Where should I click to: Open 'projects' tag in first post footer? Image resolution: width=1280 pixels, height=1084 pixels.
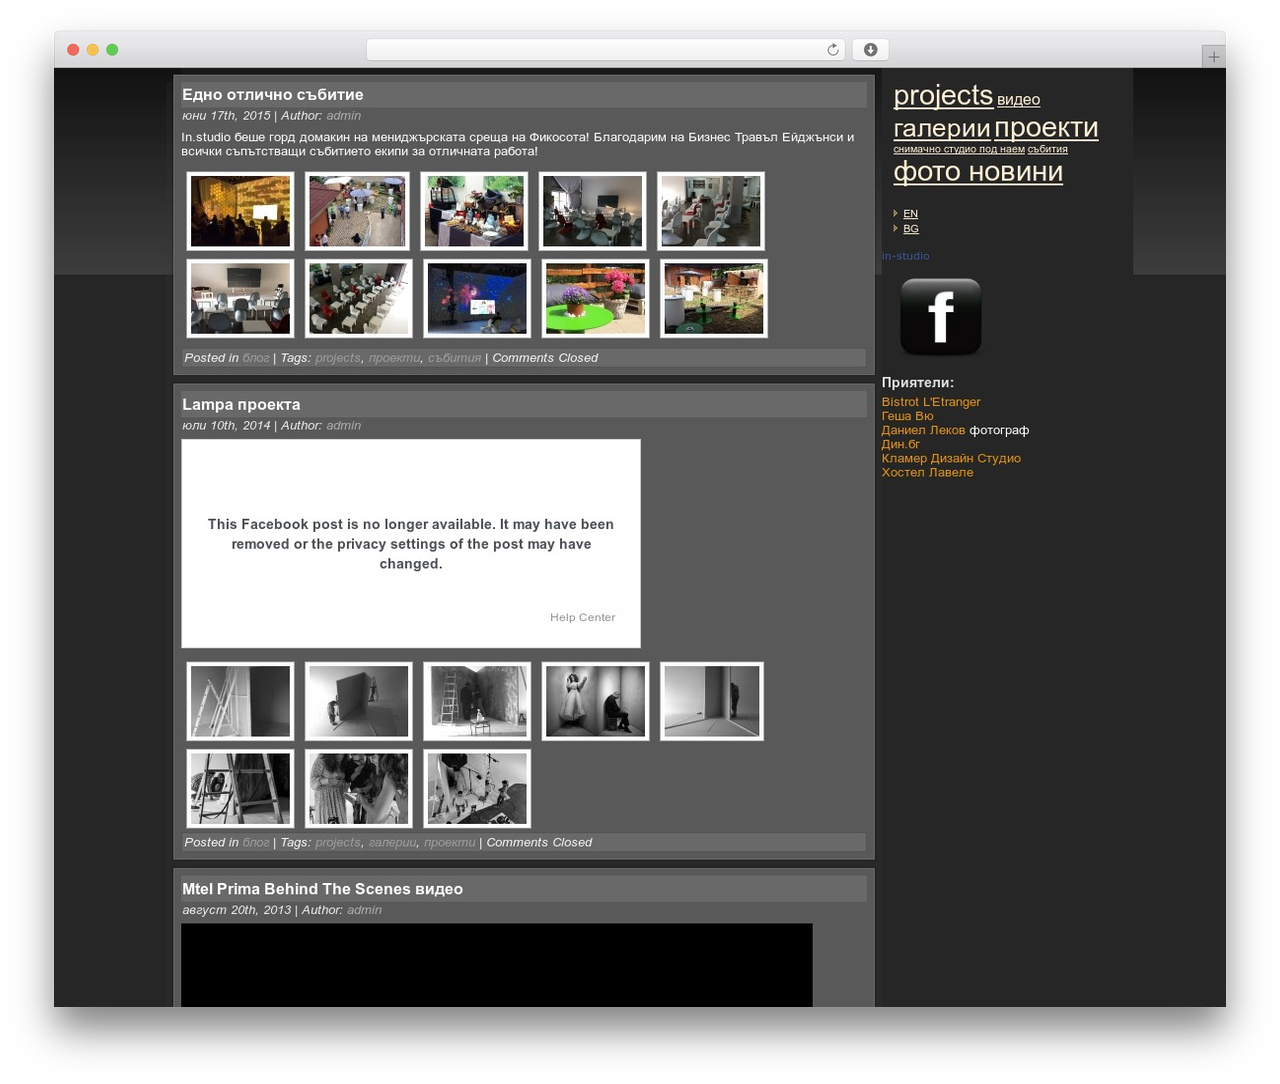coord(338,358)
